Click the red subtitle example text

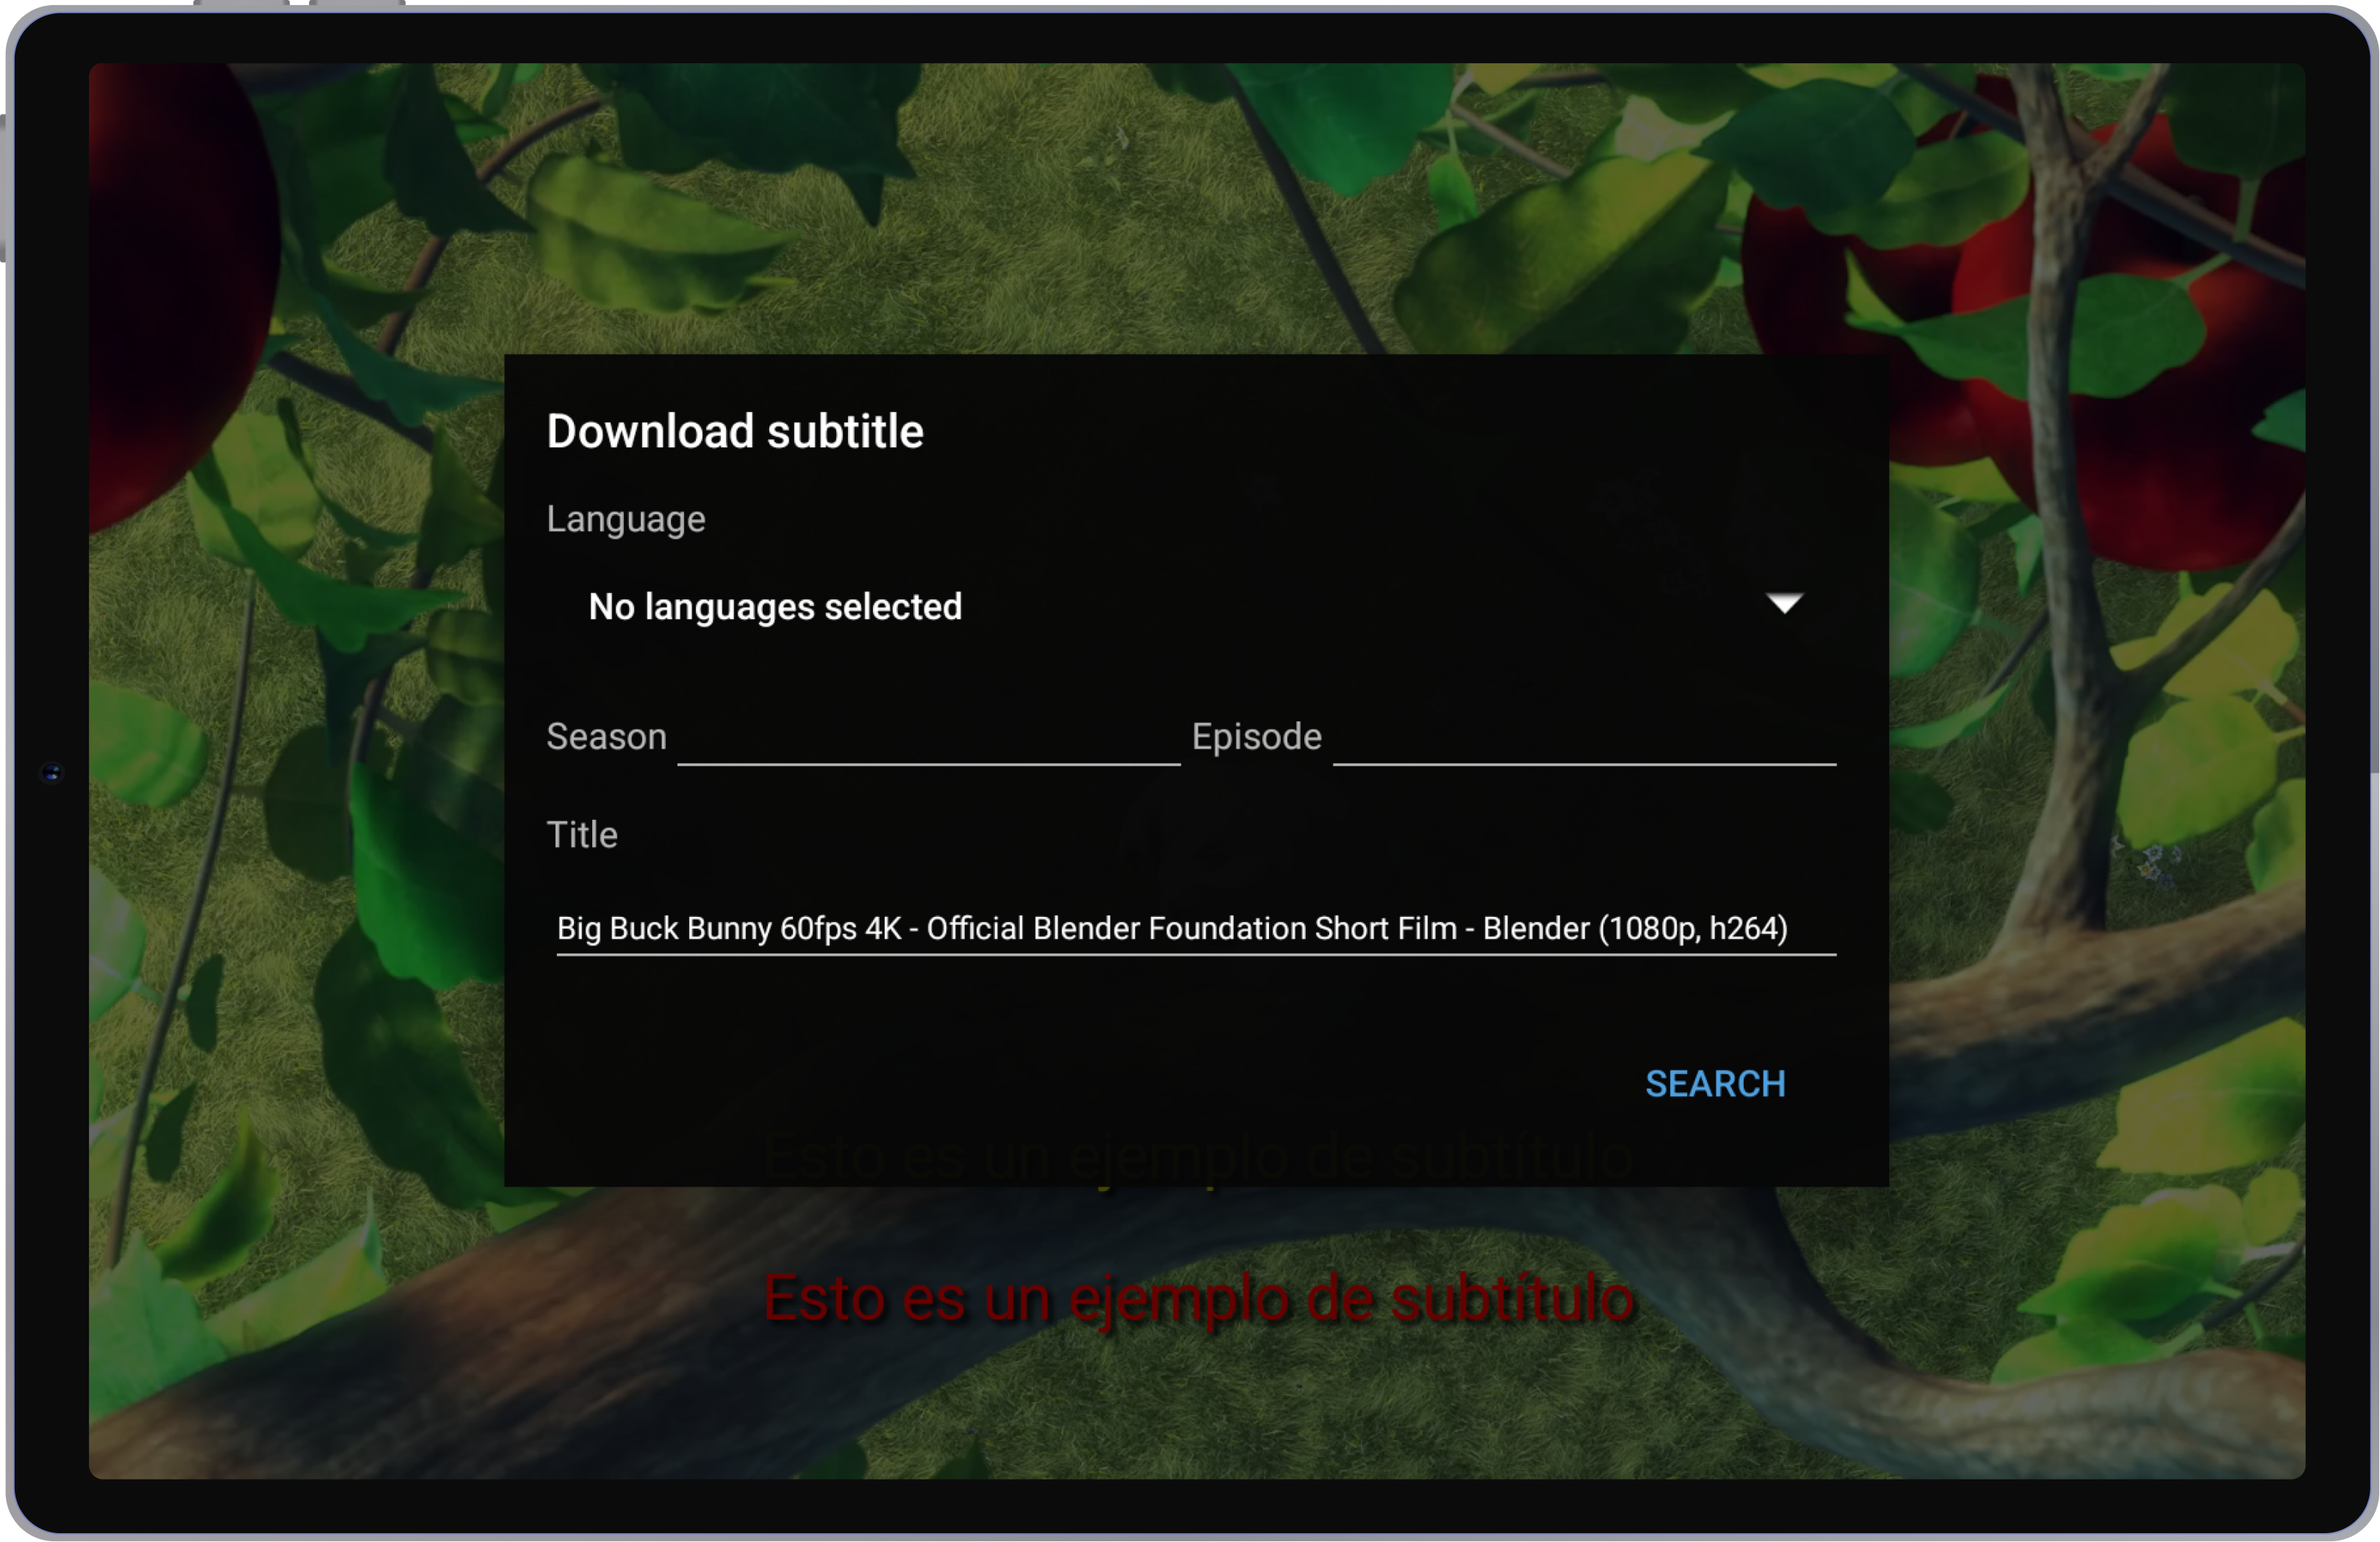point(1200,1300)
